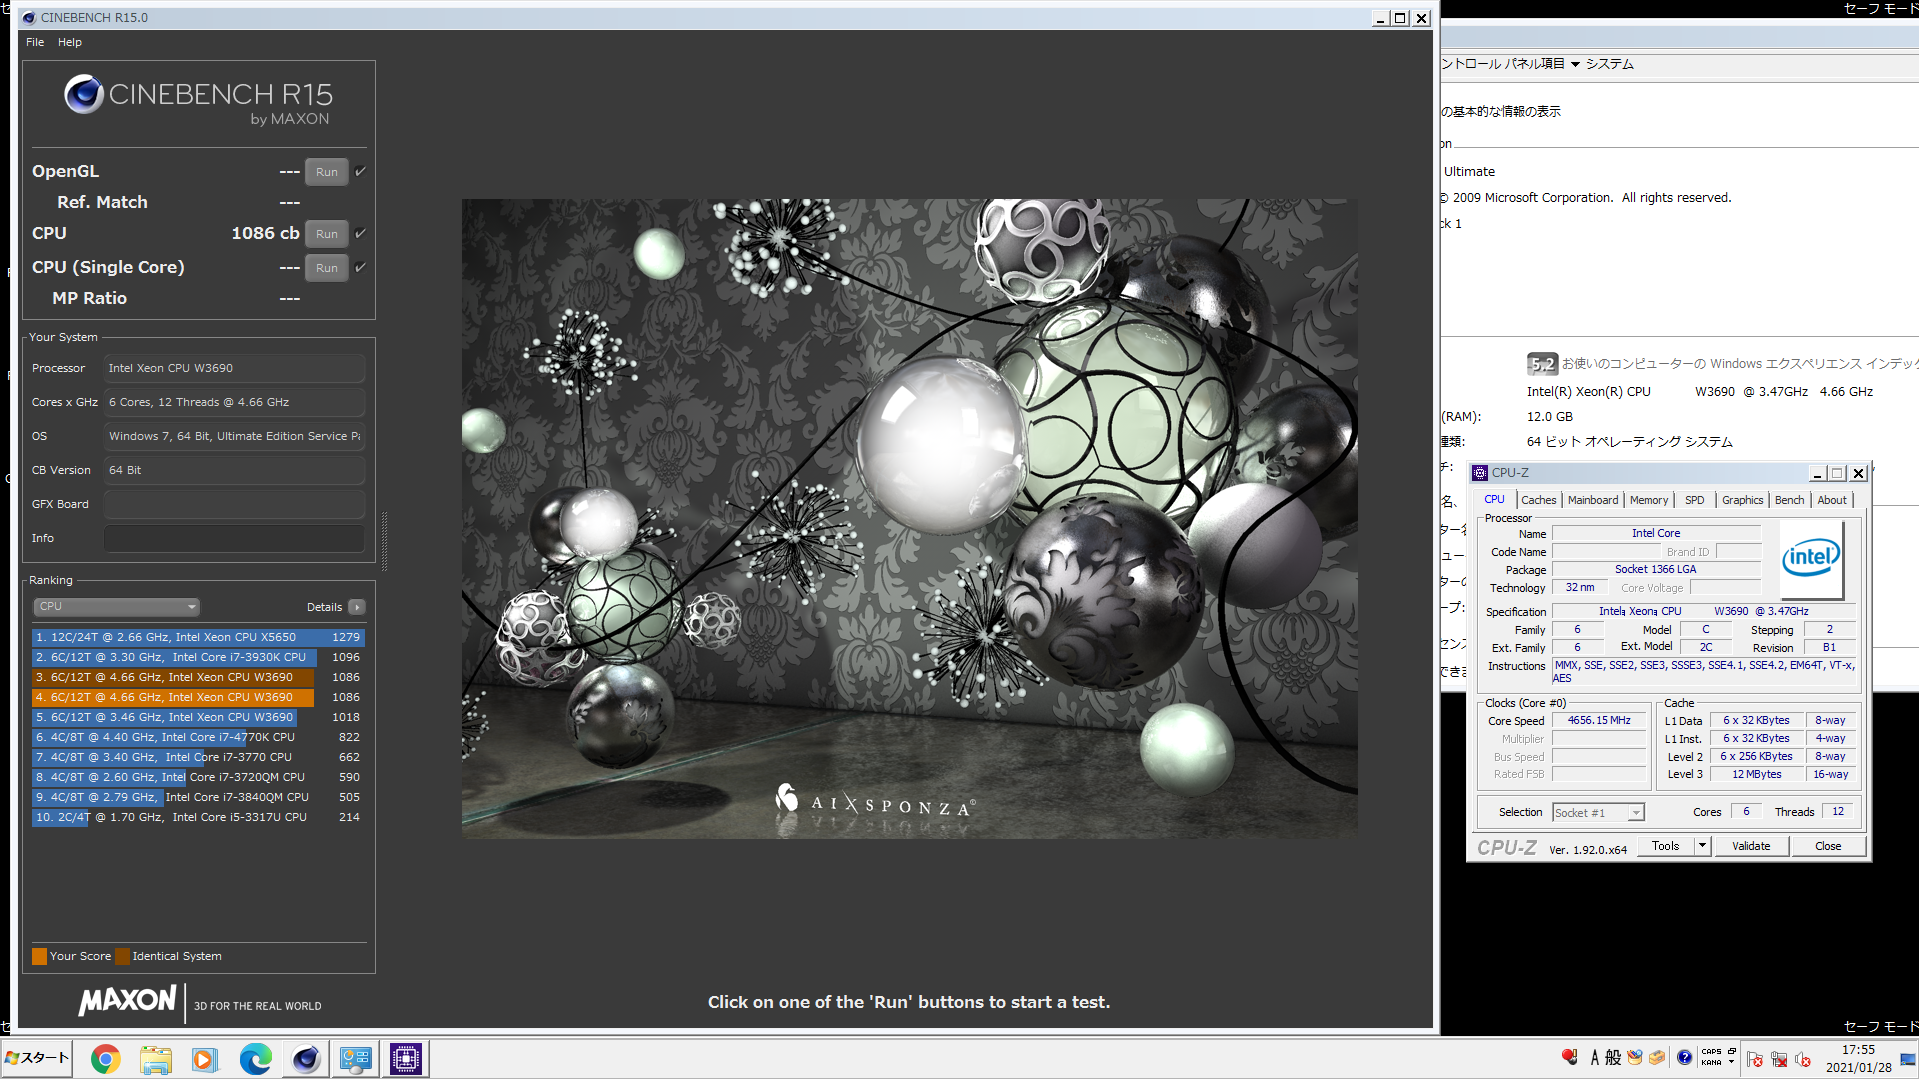The height and width of the screenshot is (1079, 1919).
Task: Open the Control Panel breadcrumb dropdown arrow
Action: point(1575,64)
